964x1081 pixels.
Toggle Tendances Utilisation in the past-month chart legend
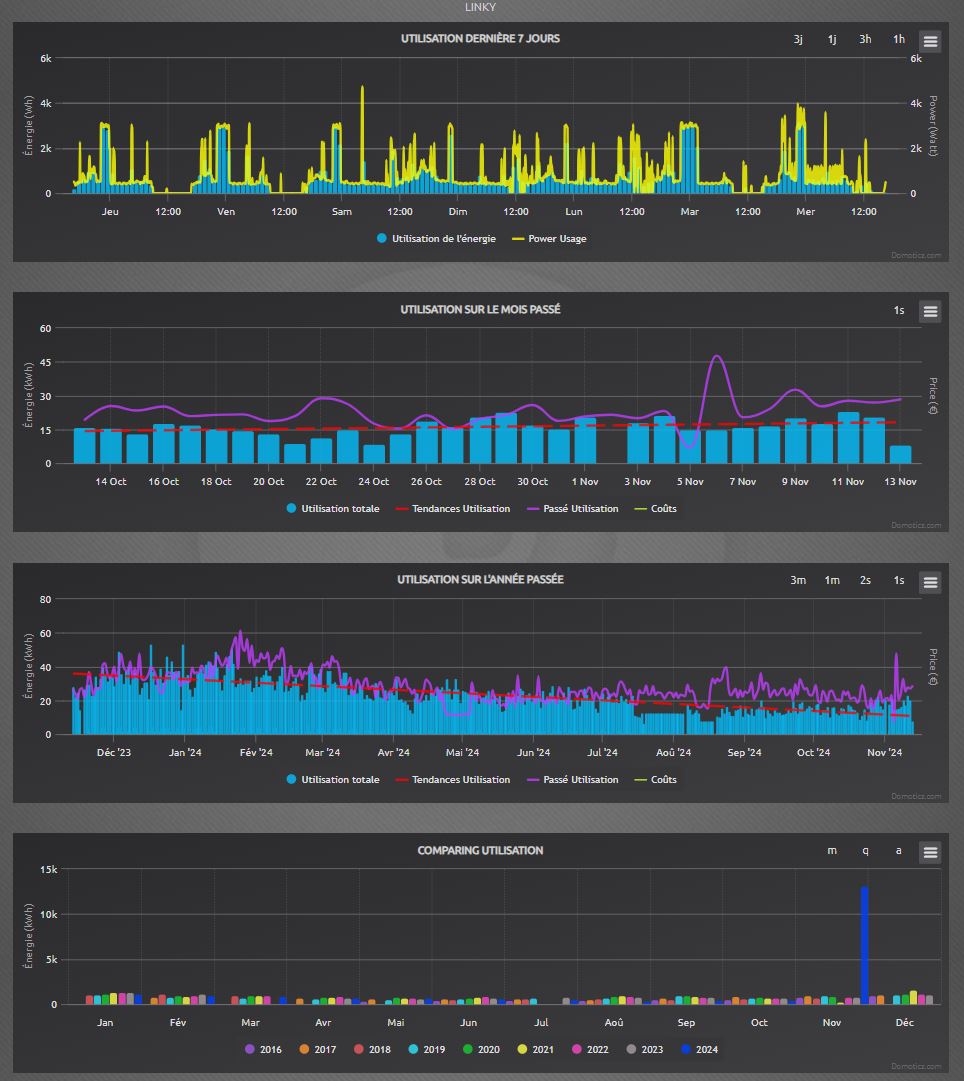tap(453, 509)
